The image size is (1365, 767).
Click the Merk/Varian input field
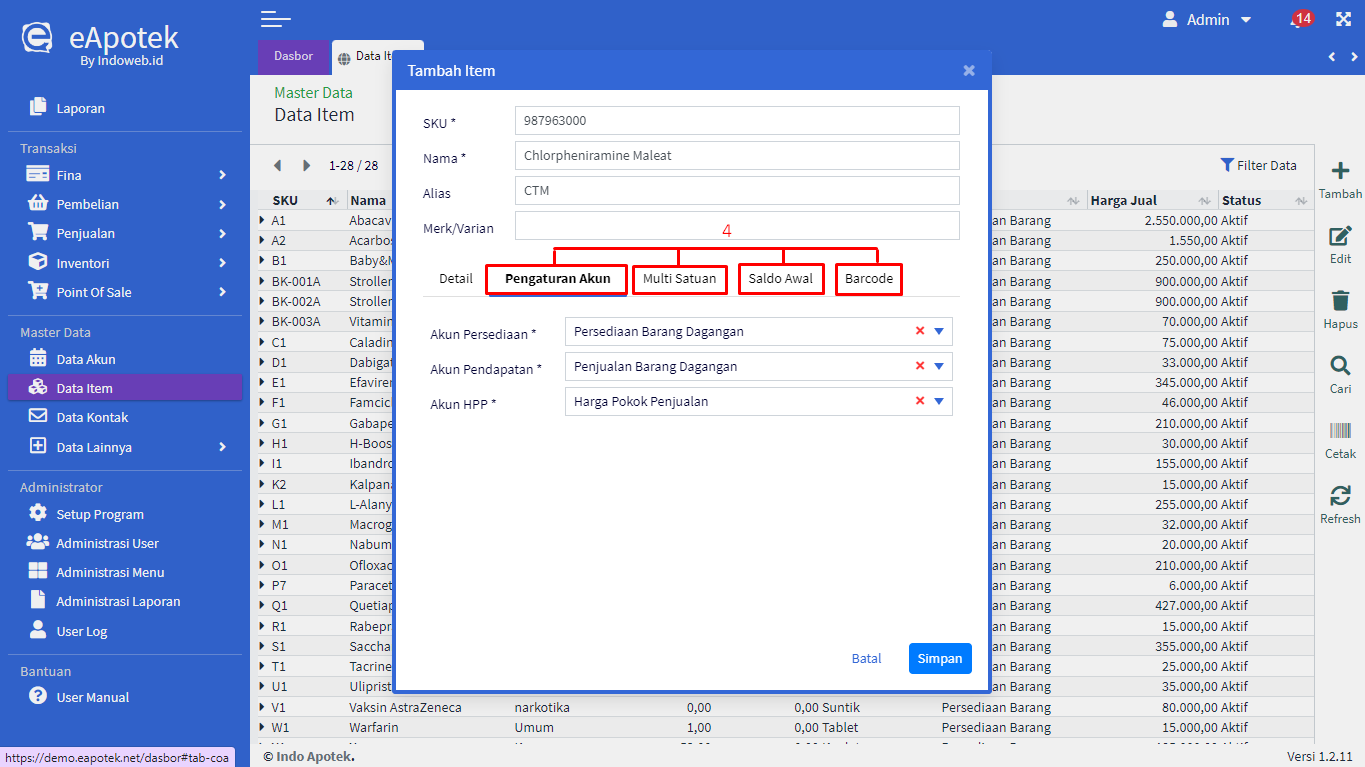coord(737,225)
